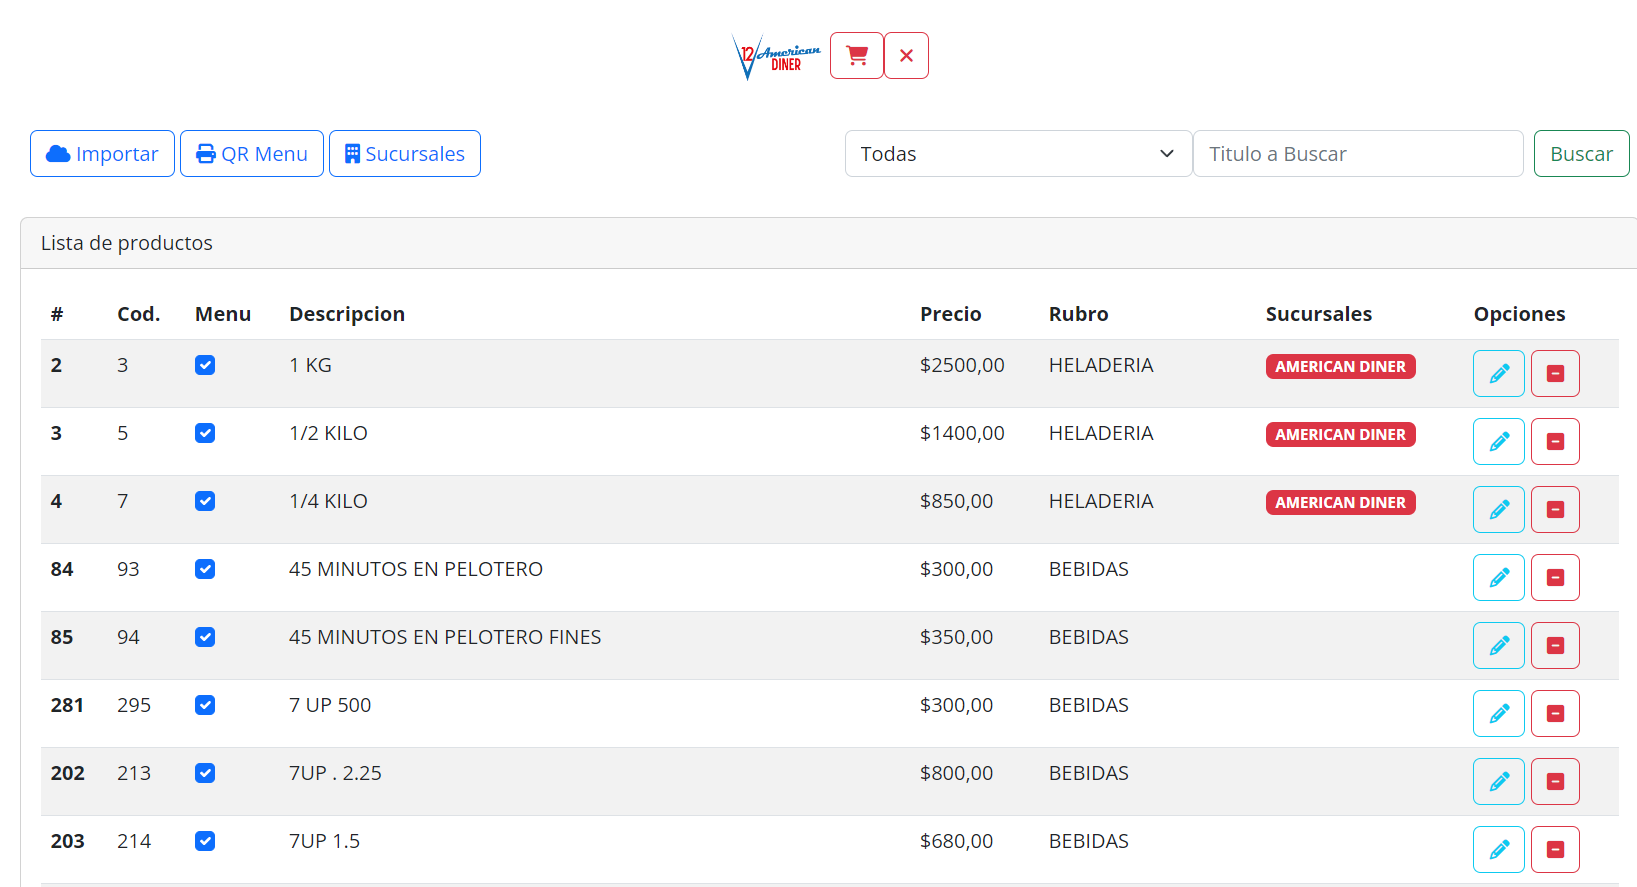This screenshot has height=887, width=1637.
Task: Open the Sucursales button
Action: (x=405, y=154)
